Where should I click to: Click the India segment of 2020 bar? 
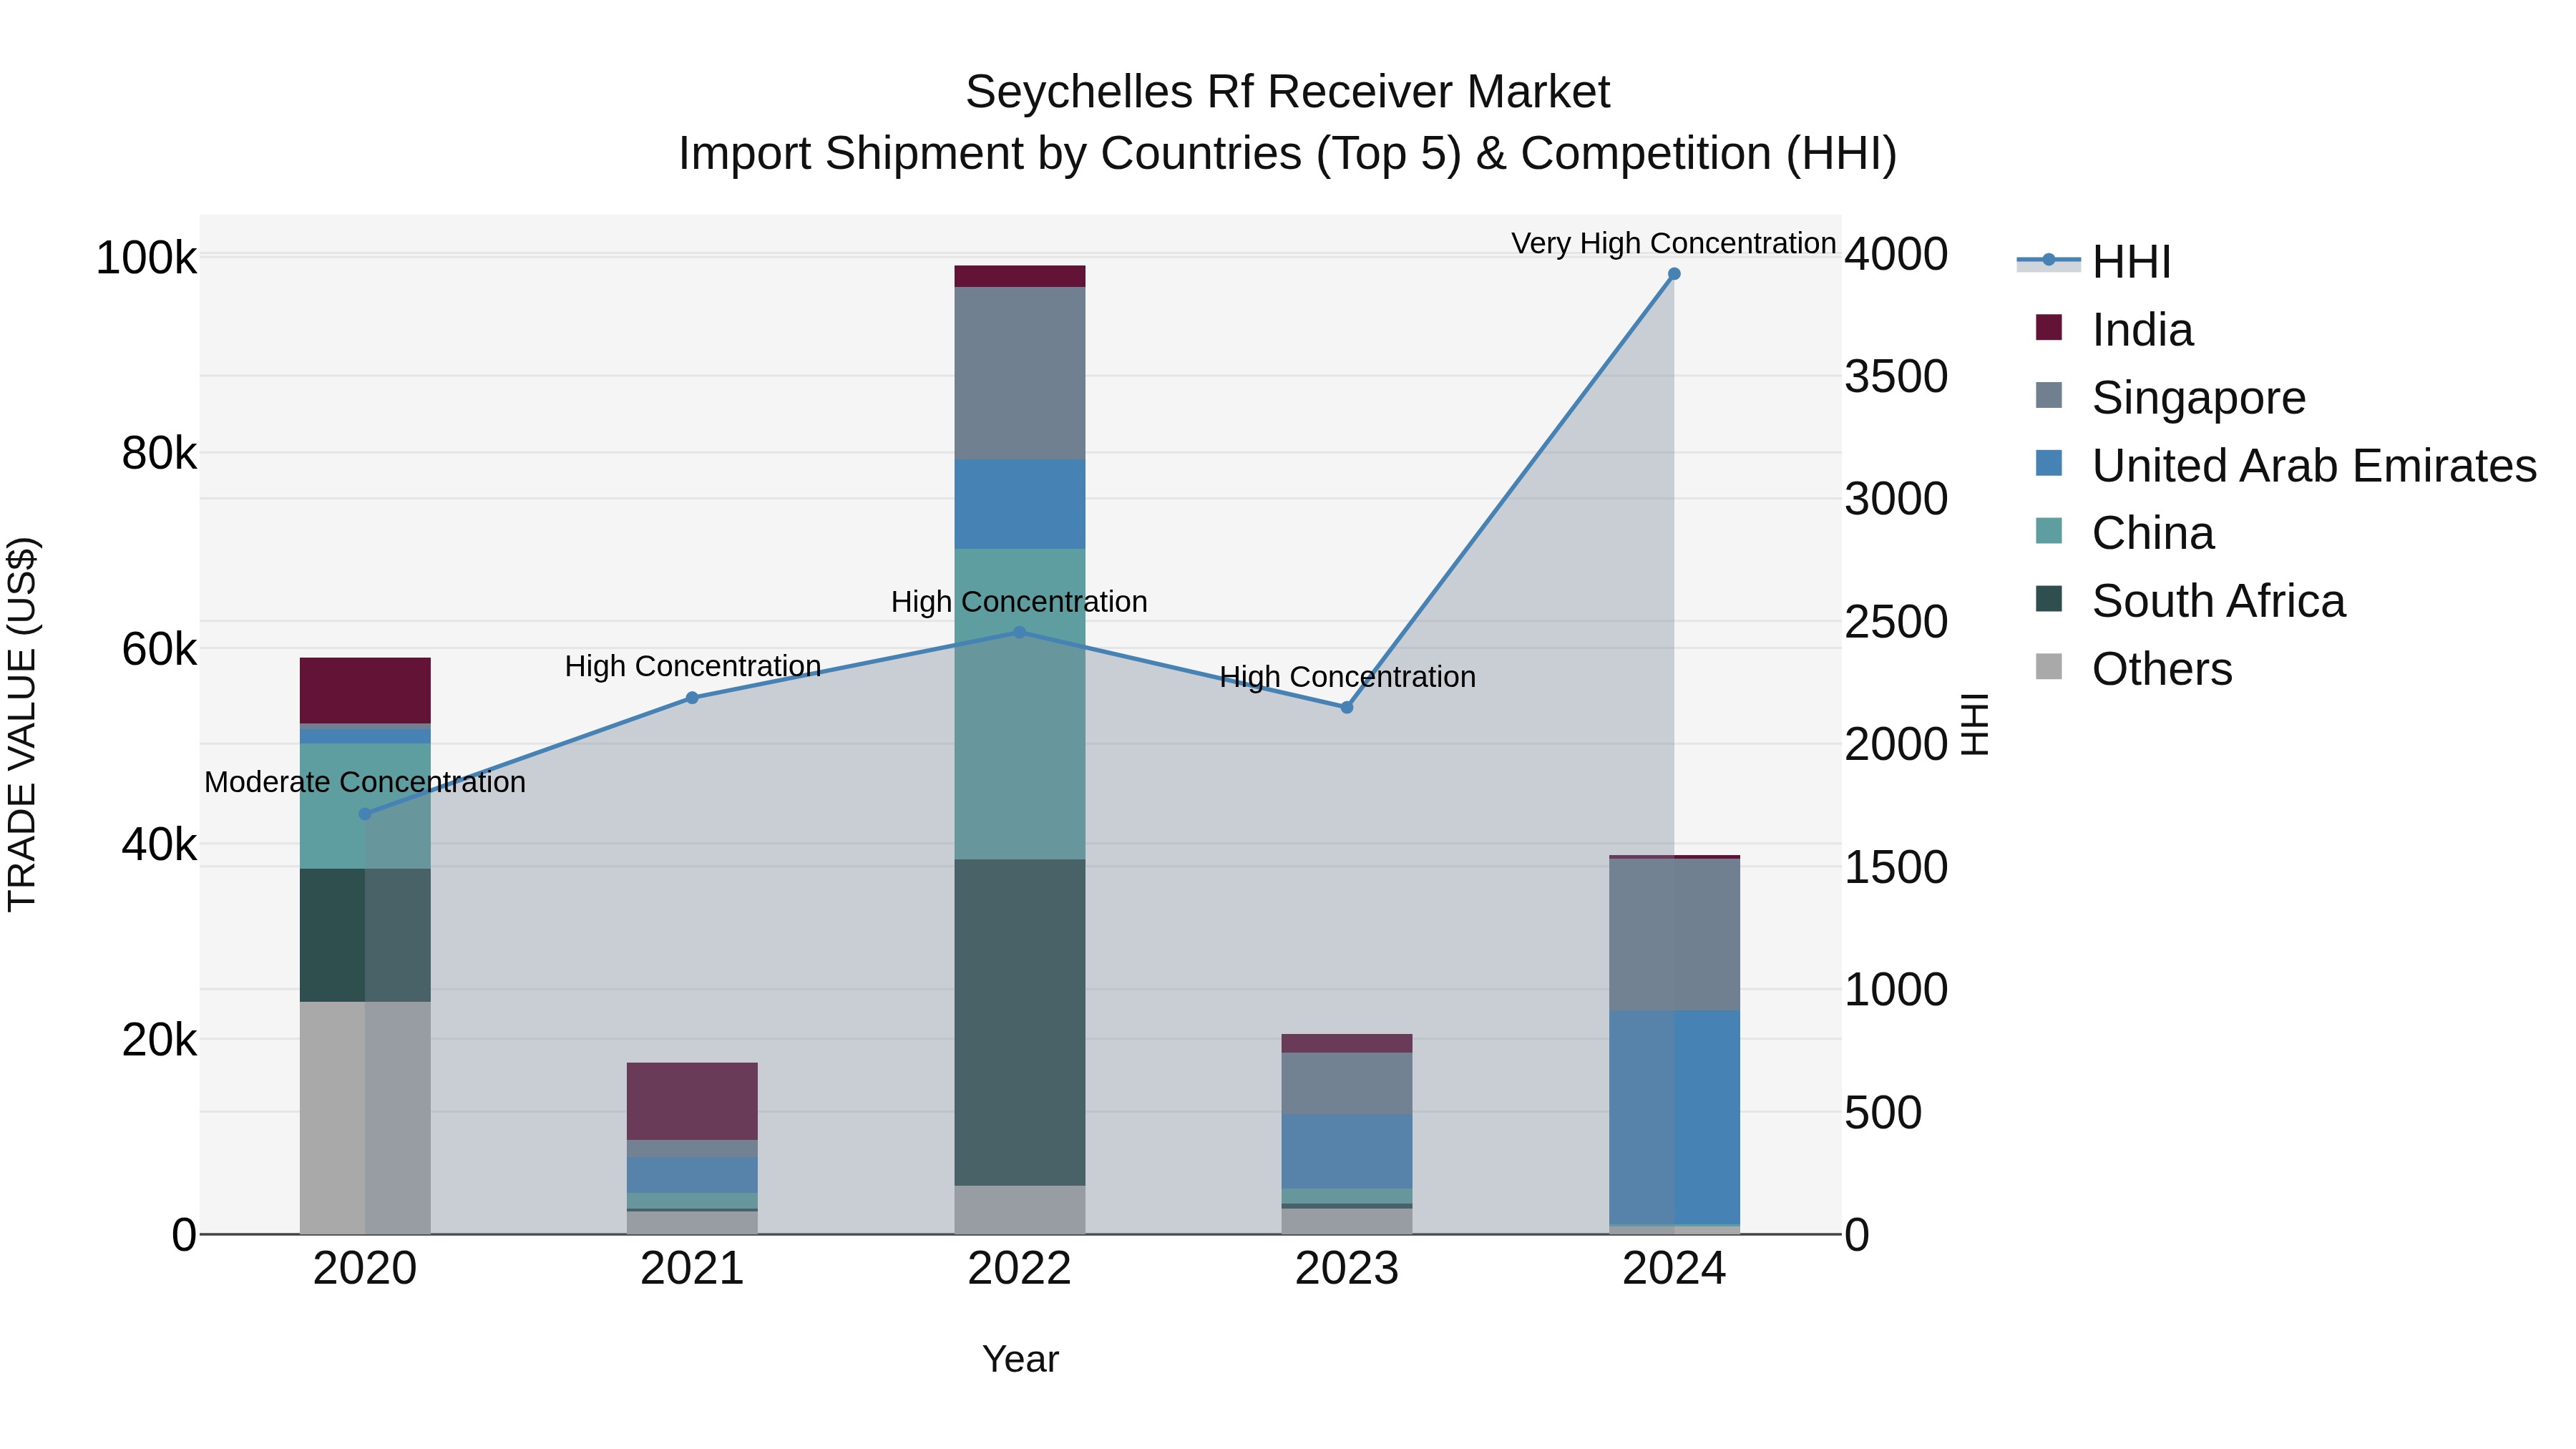[365, 690]
